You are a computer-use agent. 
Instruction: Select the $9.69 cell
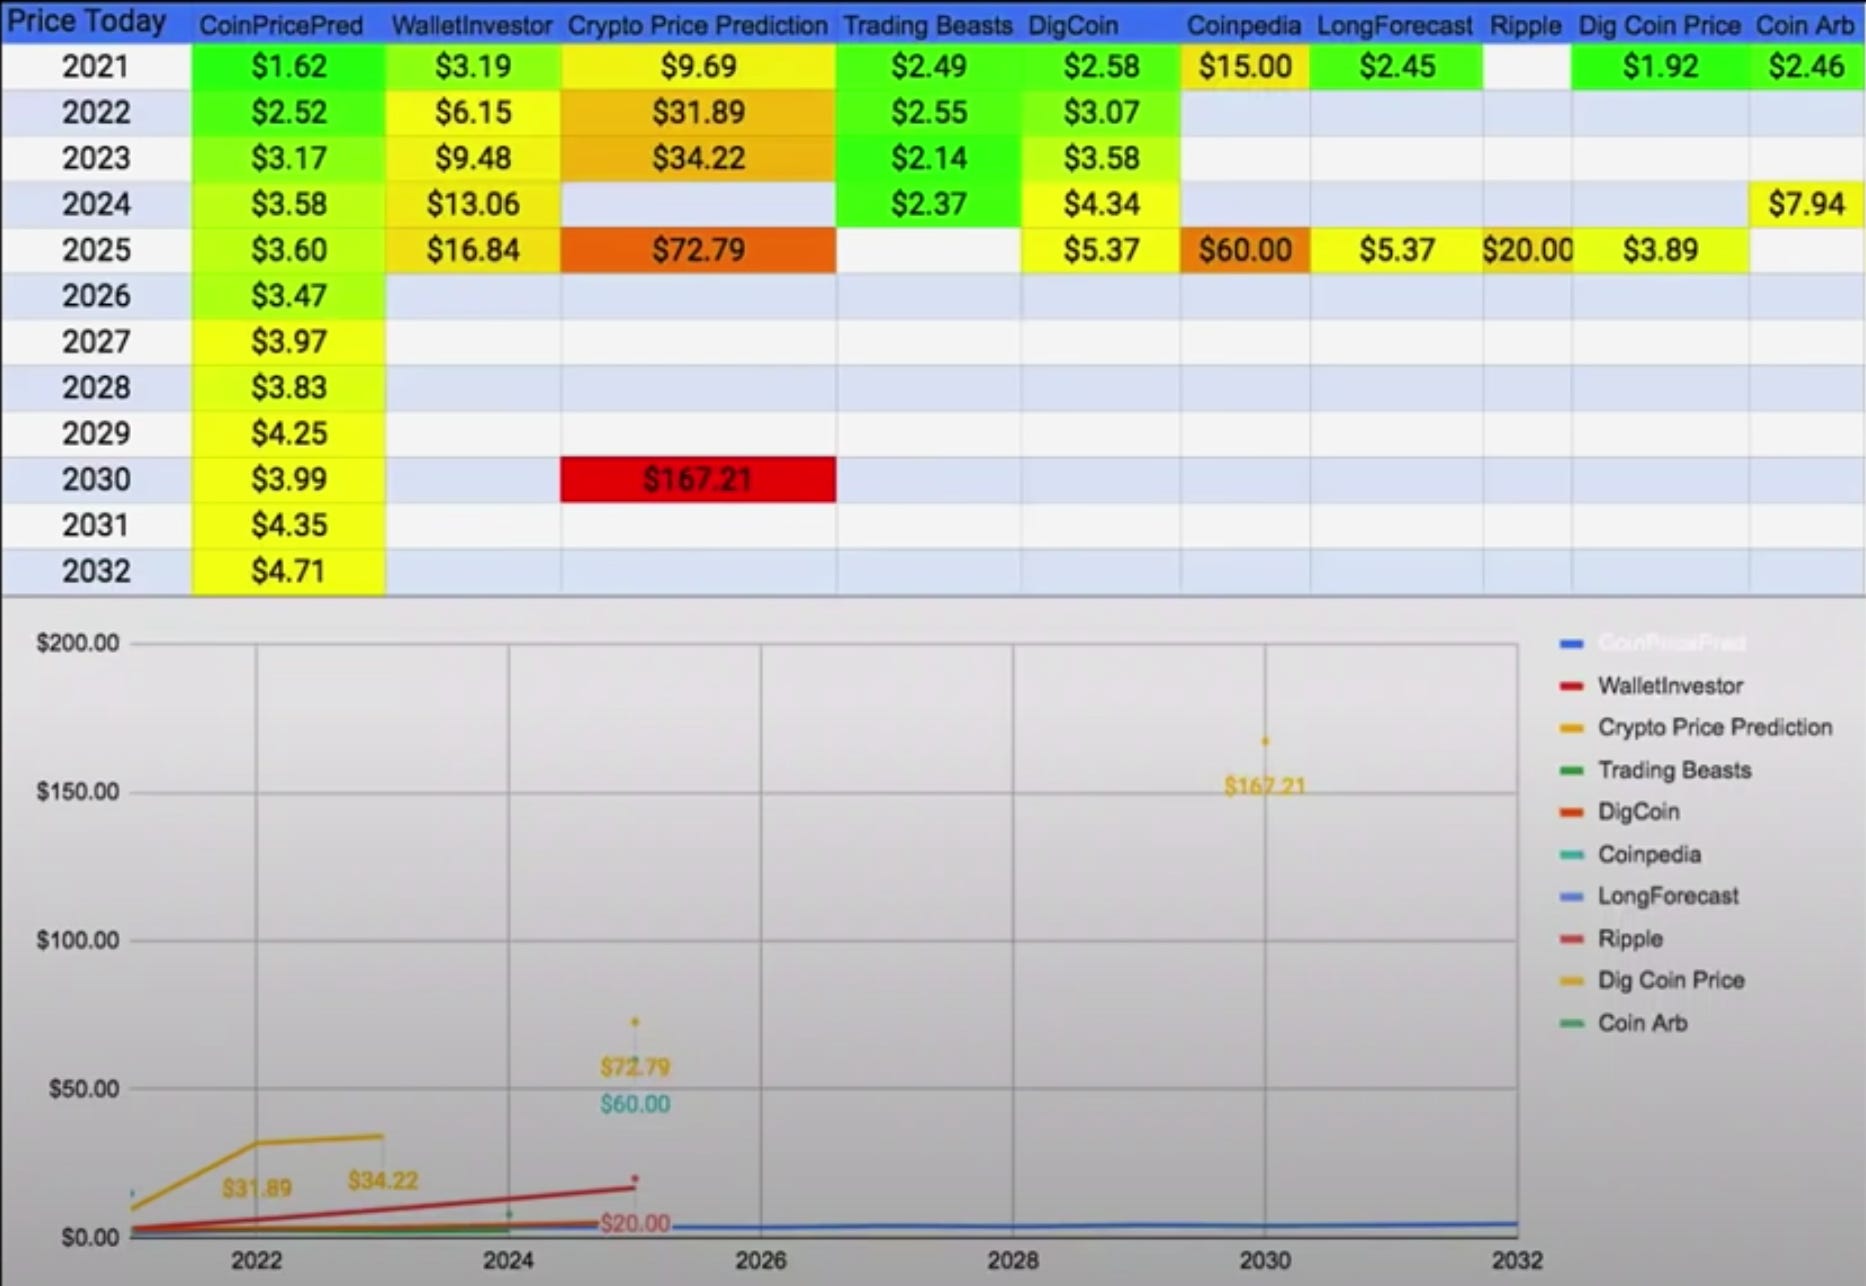(699, 66)
